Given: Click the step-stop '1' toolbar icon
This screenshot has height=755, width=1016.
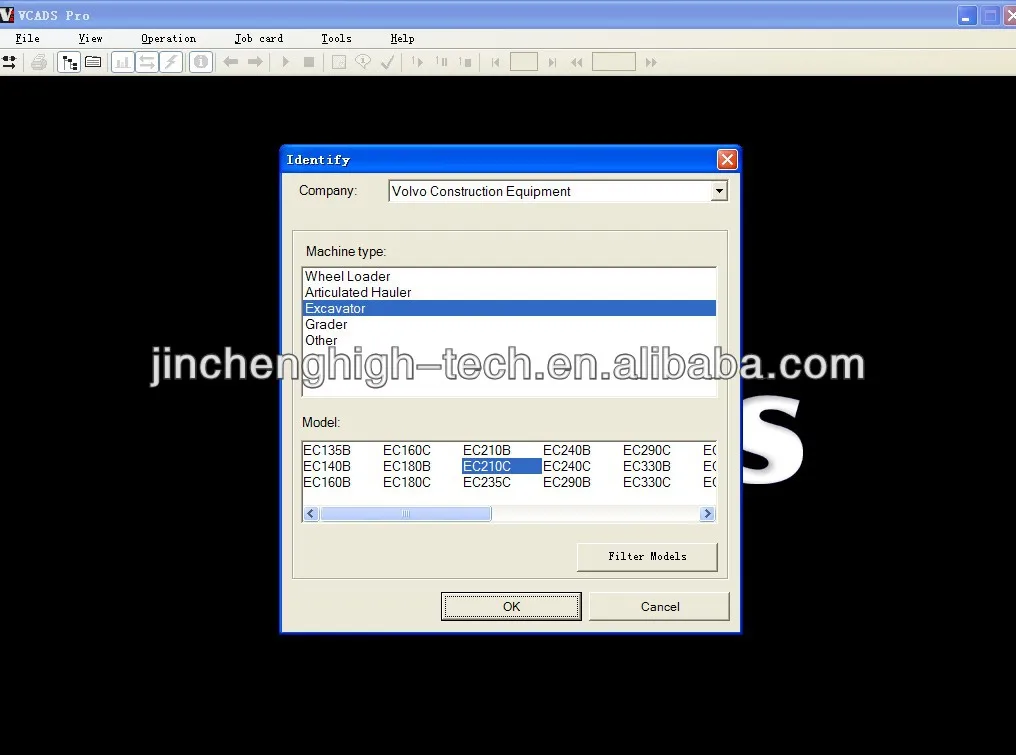Looking at the screenshot, I should click(465, 62).
